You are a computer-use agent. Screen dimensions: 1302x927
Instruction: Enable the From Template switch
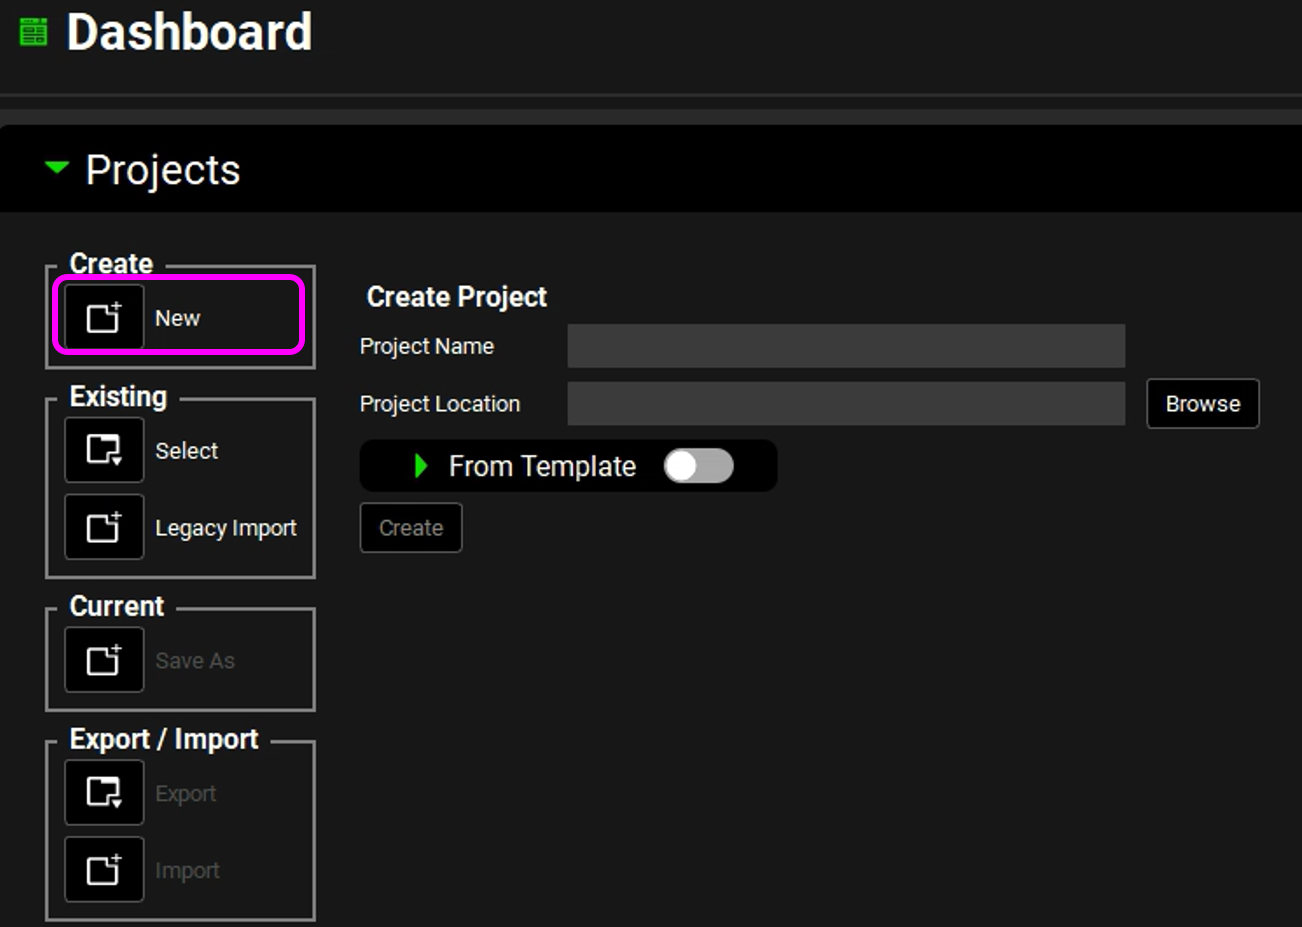699,466
